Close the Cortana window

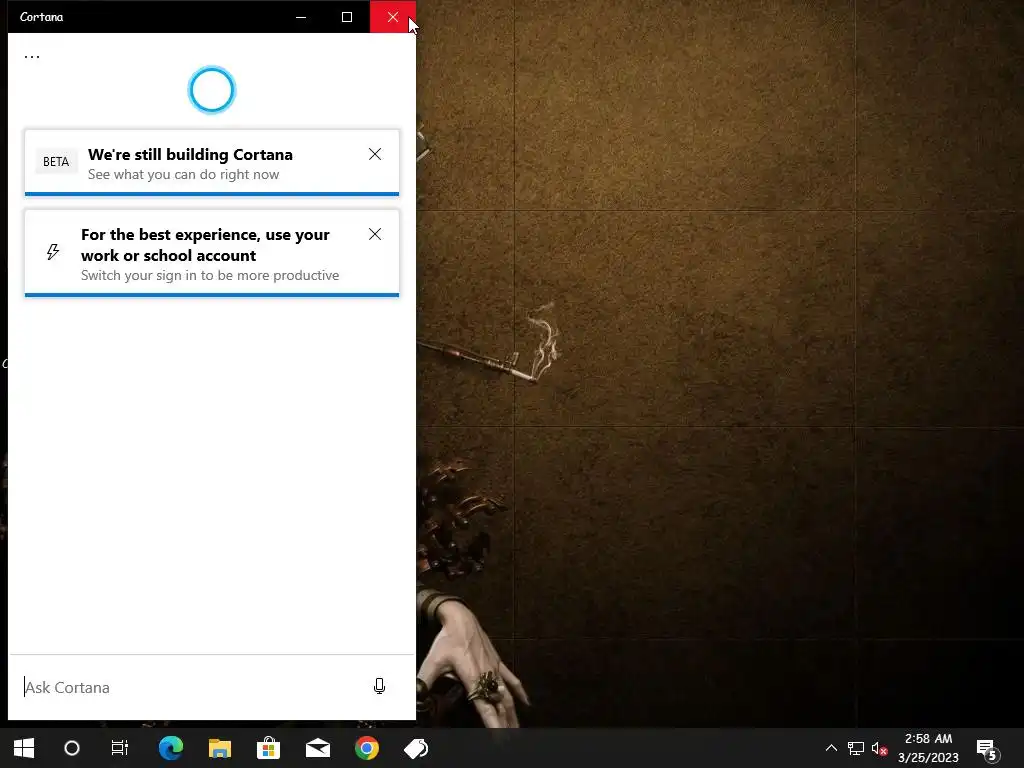click(x=392, y=17)
